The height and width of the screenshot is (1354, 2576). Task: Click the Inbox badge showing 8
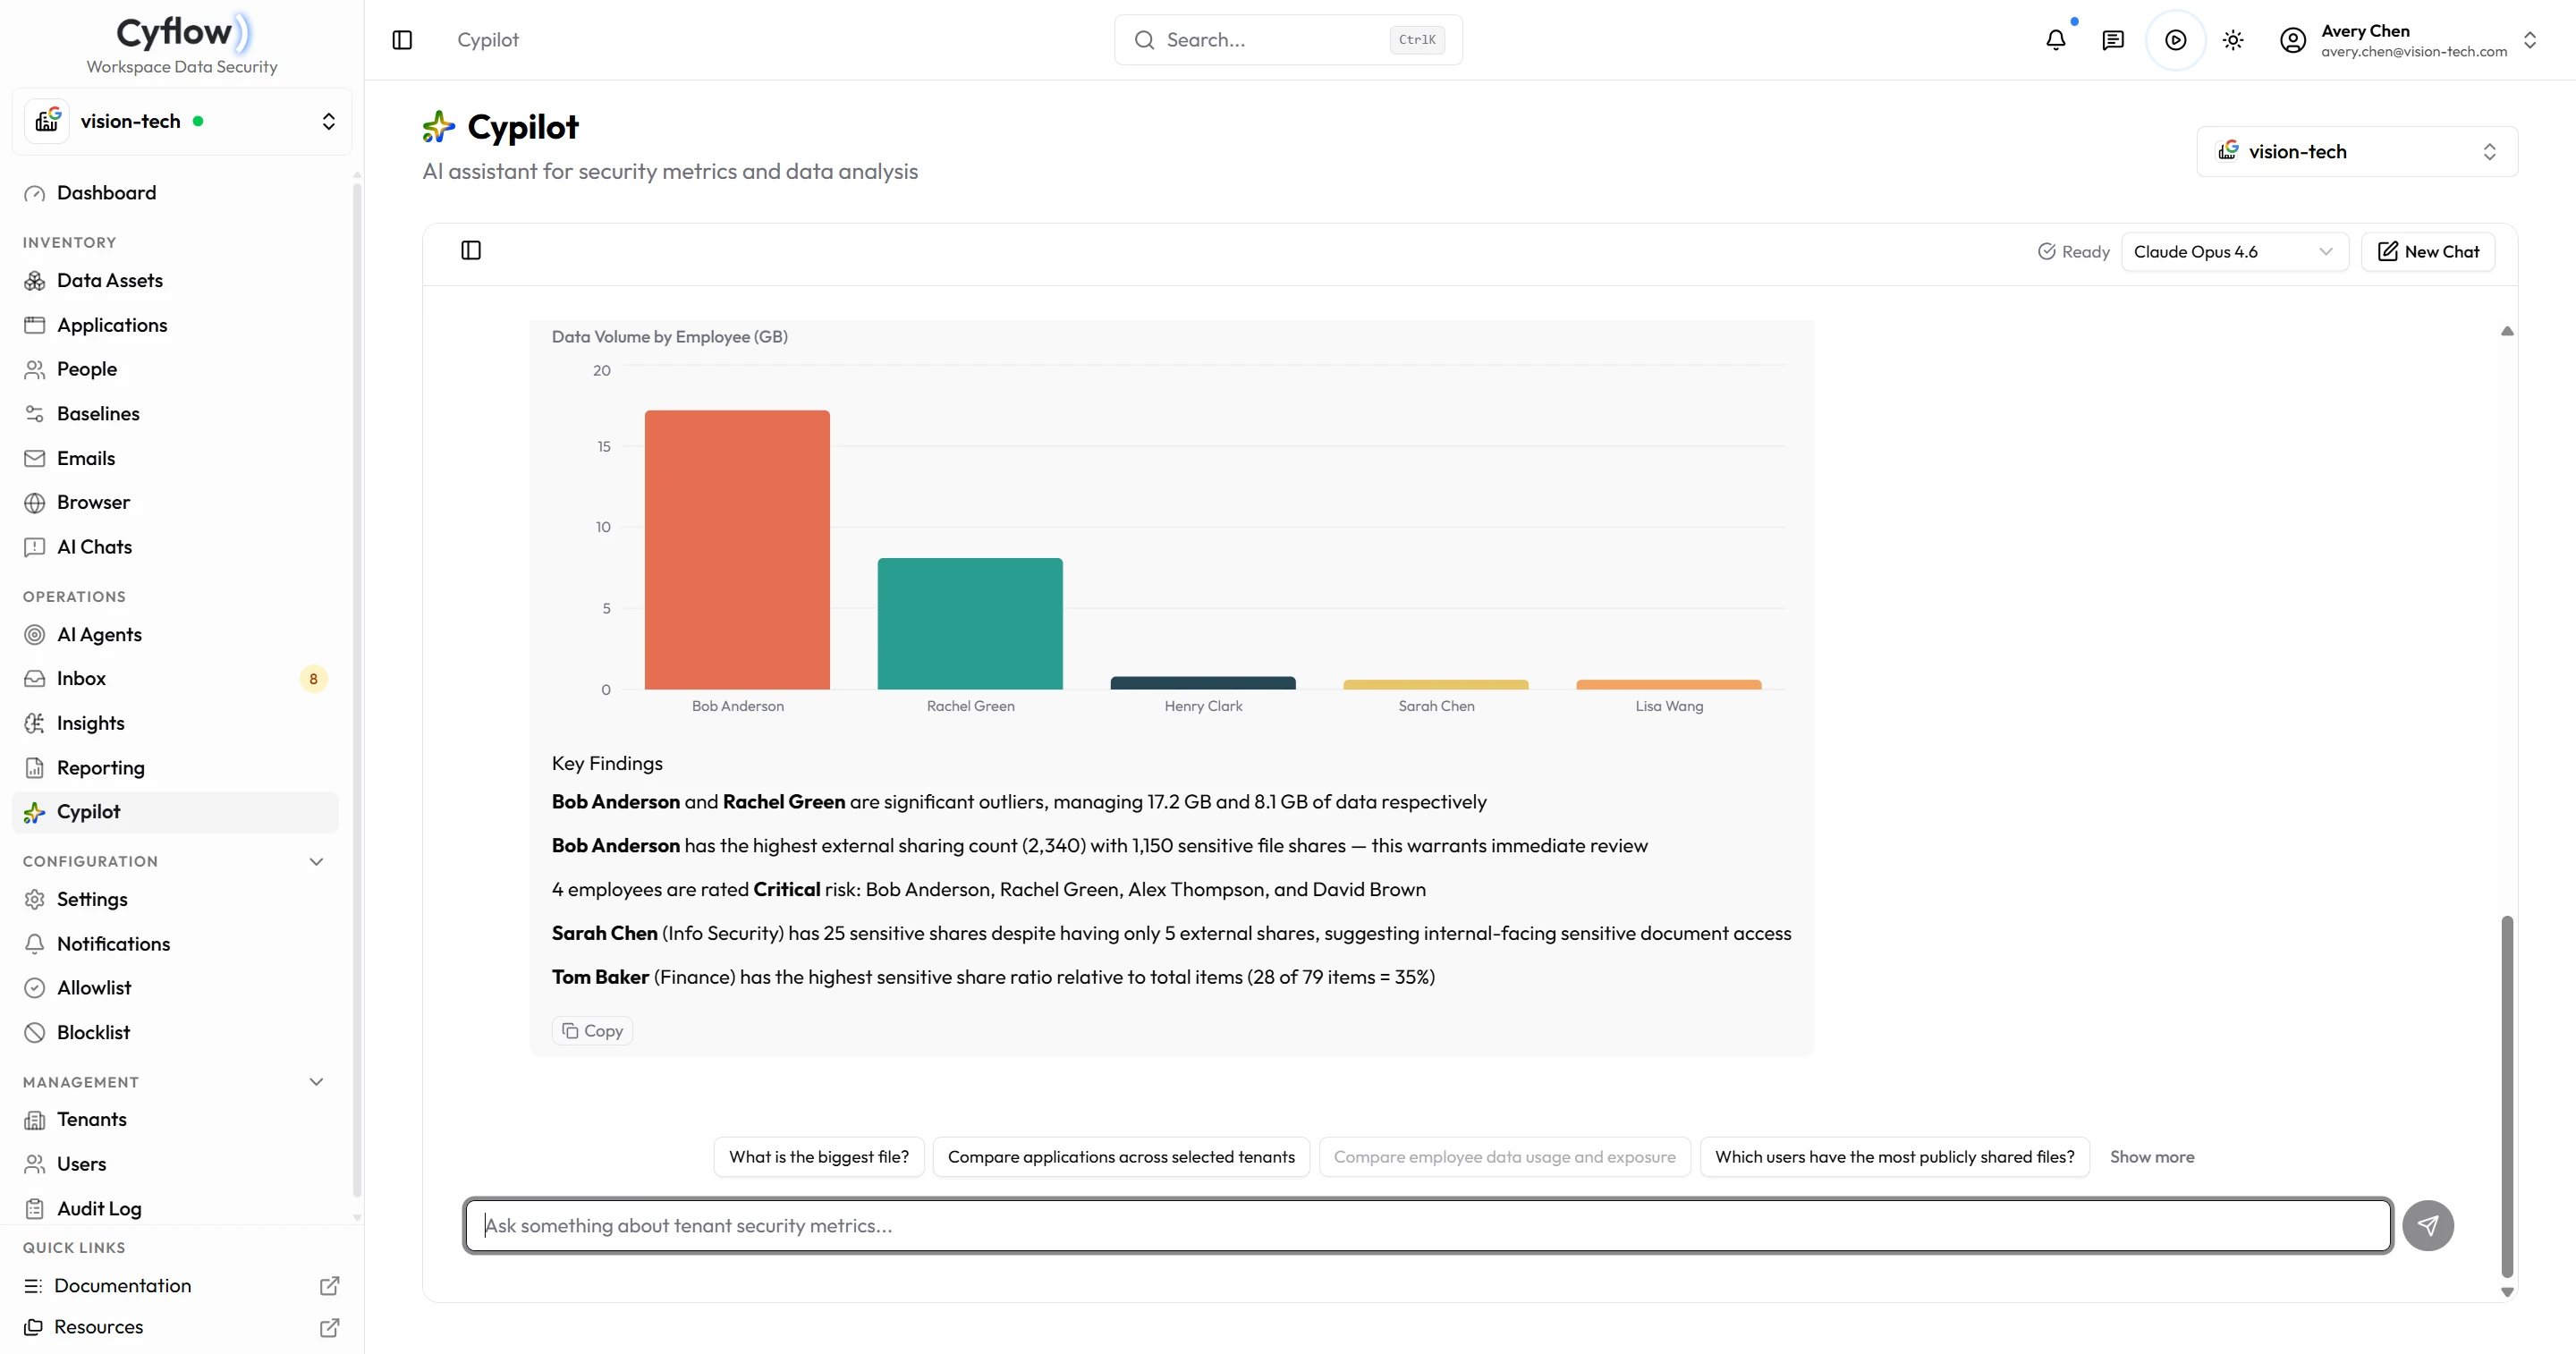pyautogui.click(x=313, y=679)
